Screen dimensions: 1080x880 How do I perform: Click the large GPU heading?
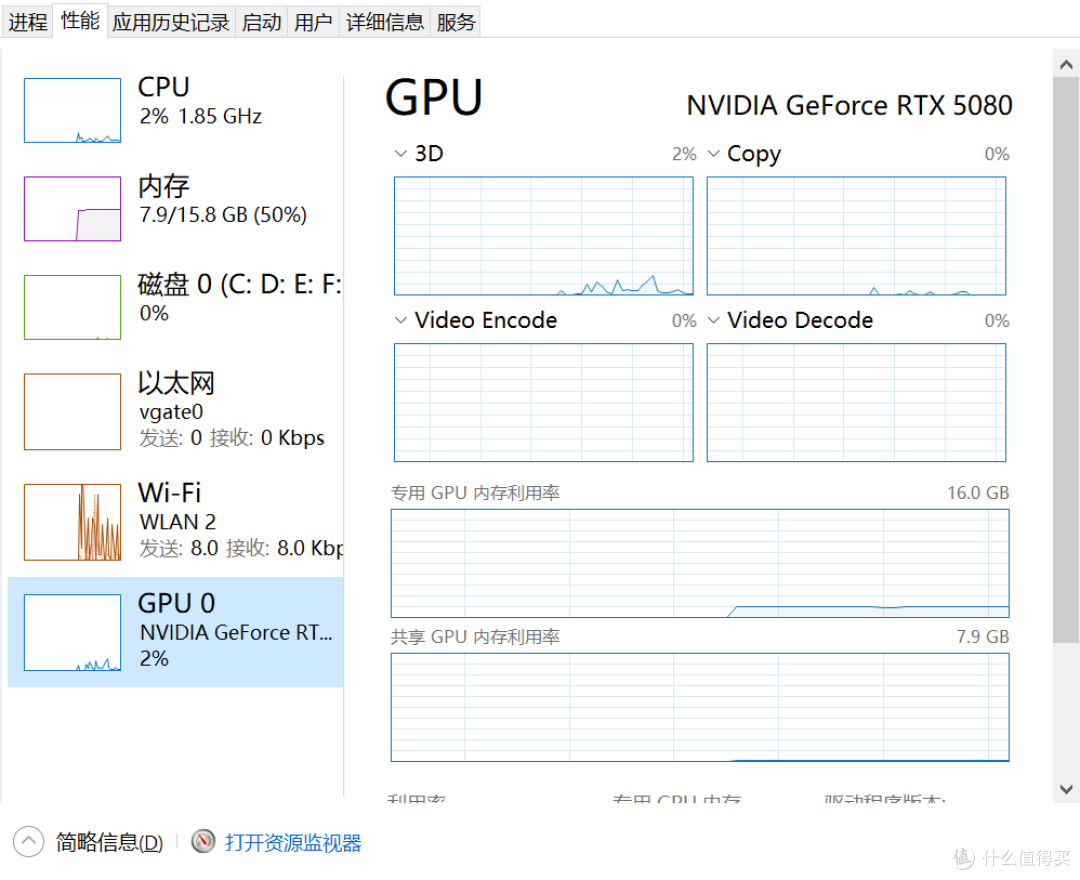(x=434, y=98)
